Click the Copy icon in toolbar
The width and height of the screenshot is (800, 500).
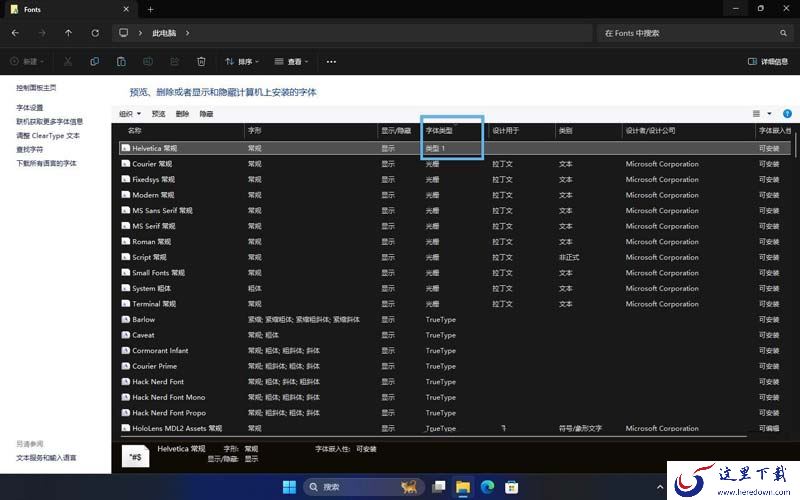pos(94,62)
